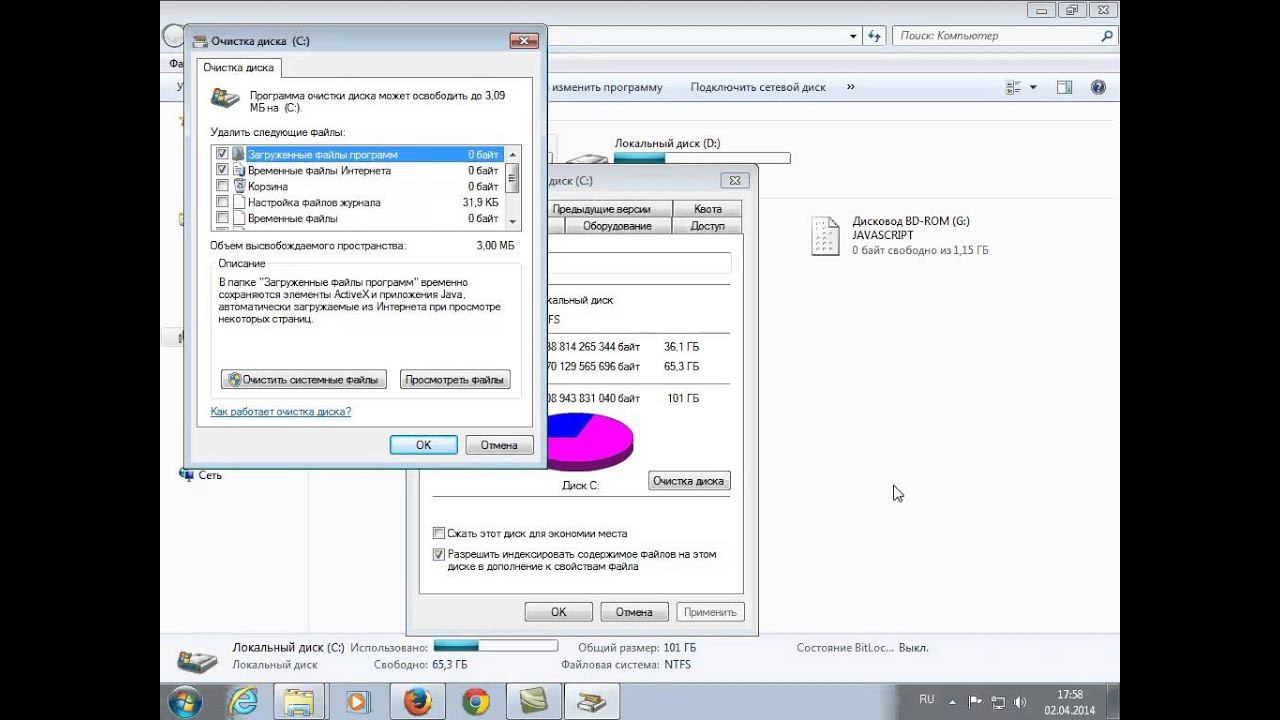Viewport: 1280px width, 720px height.
Task: Click Отмена in the Properties window
Action: click(634, 612)
